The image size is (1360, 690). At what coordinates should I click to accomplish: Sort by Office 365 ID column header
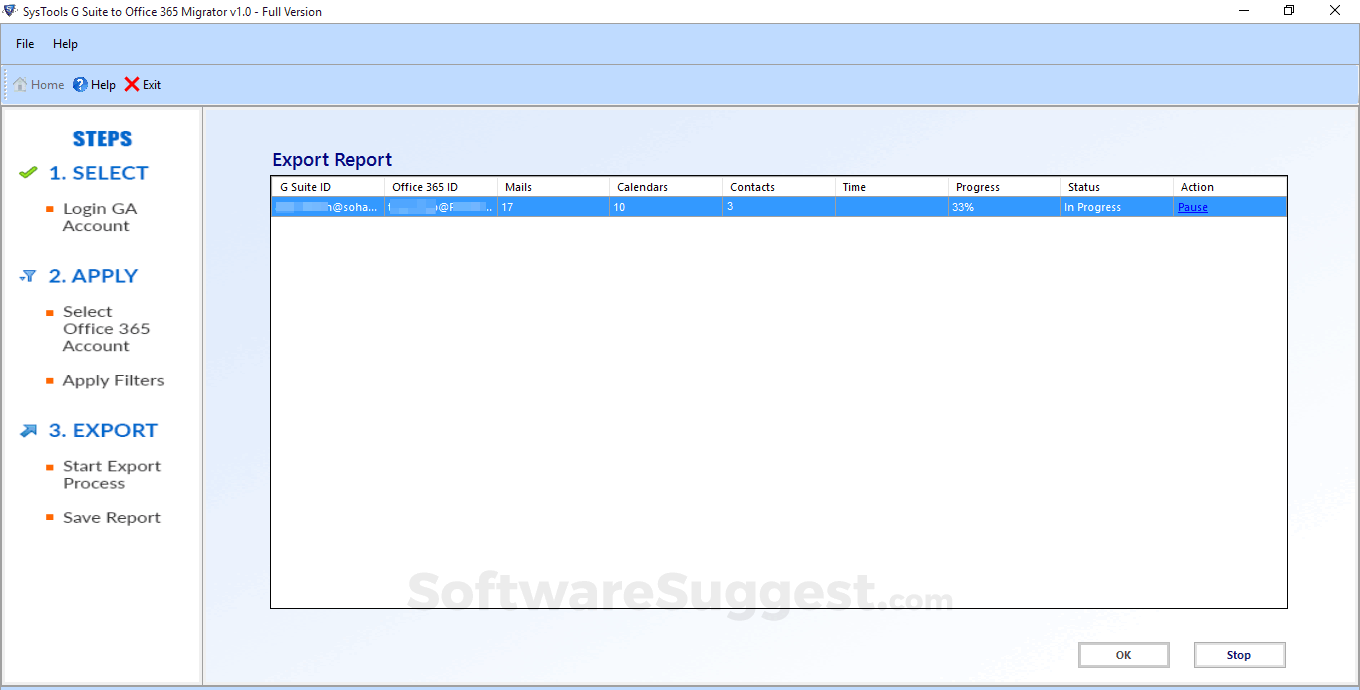pyautogui.click(x=441, y=187)
